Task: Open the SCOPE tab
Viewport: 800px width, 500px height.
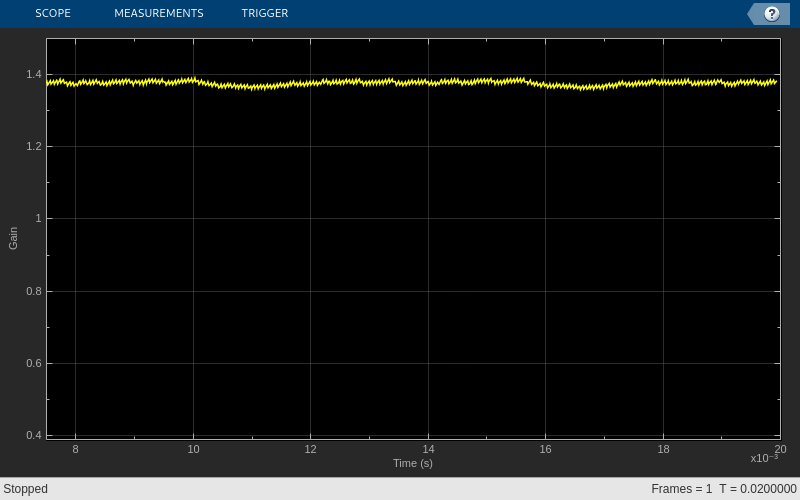Action: 53,13
